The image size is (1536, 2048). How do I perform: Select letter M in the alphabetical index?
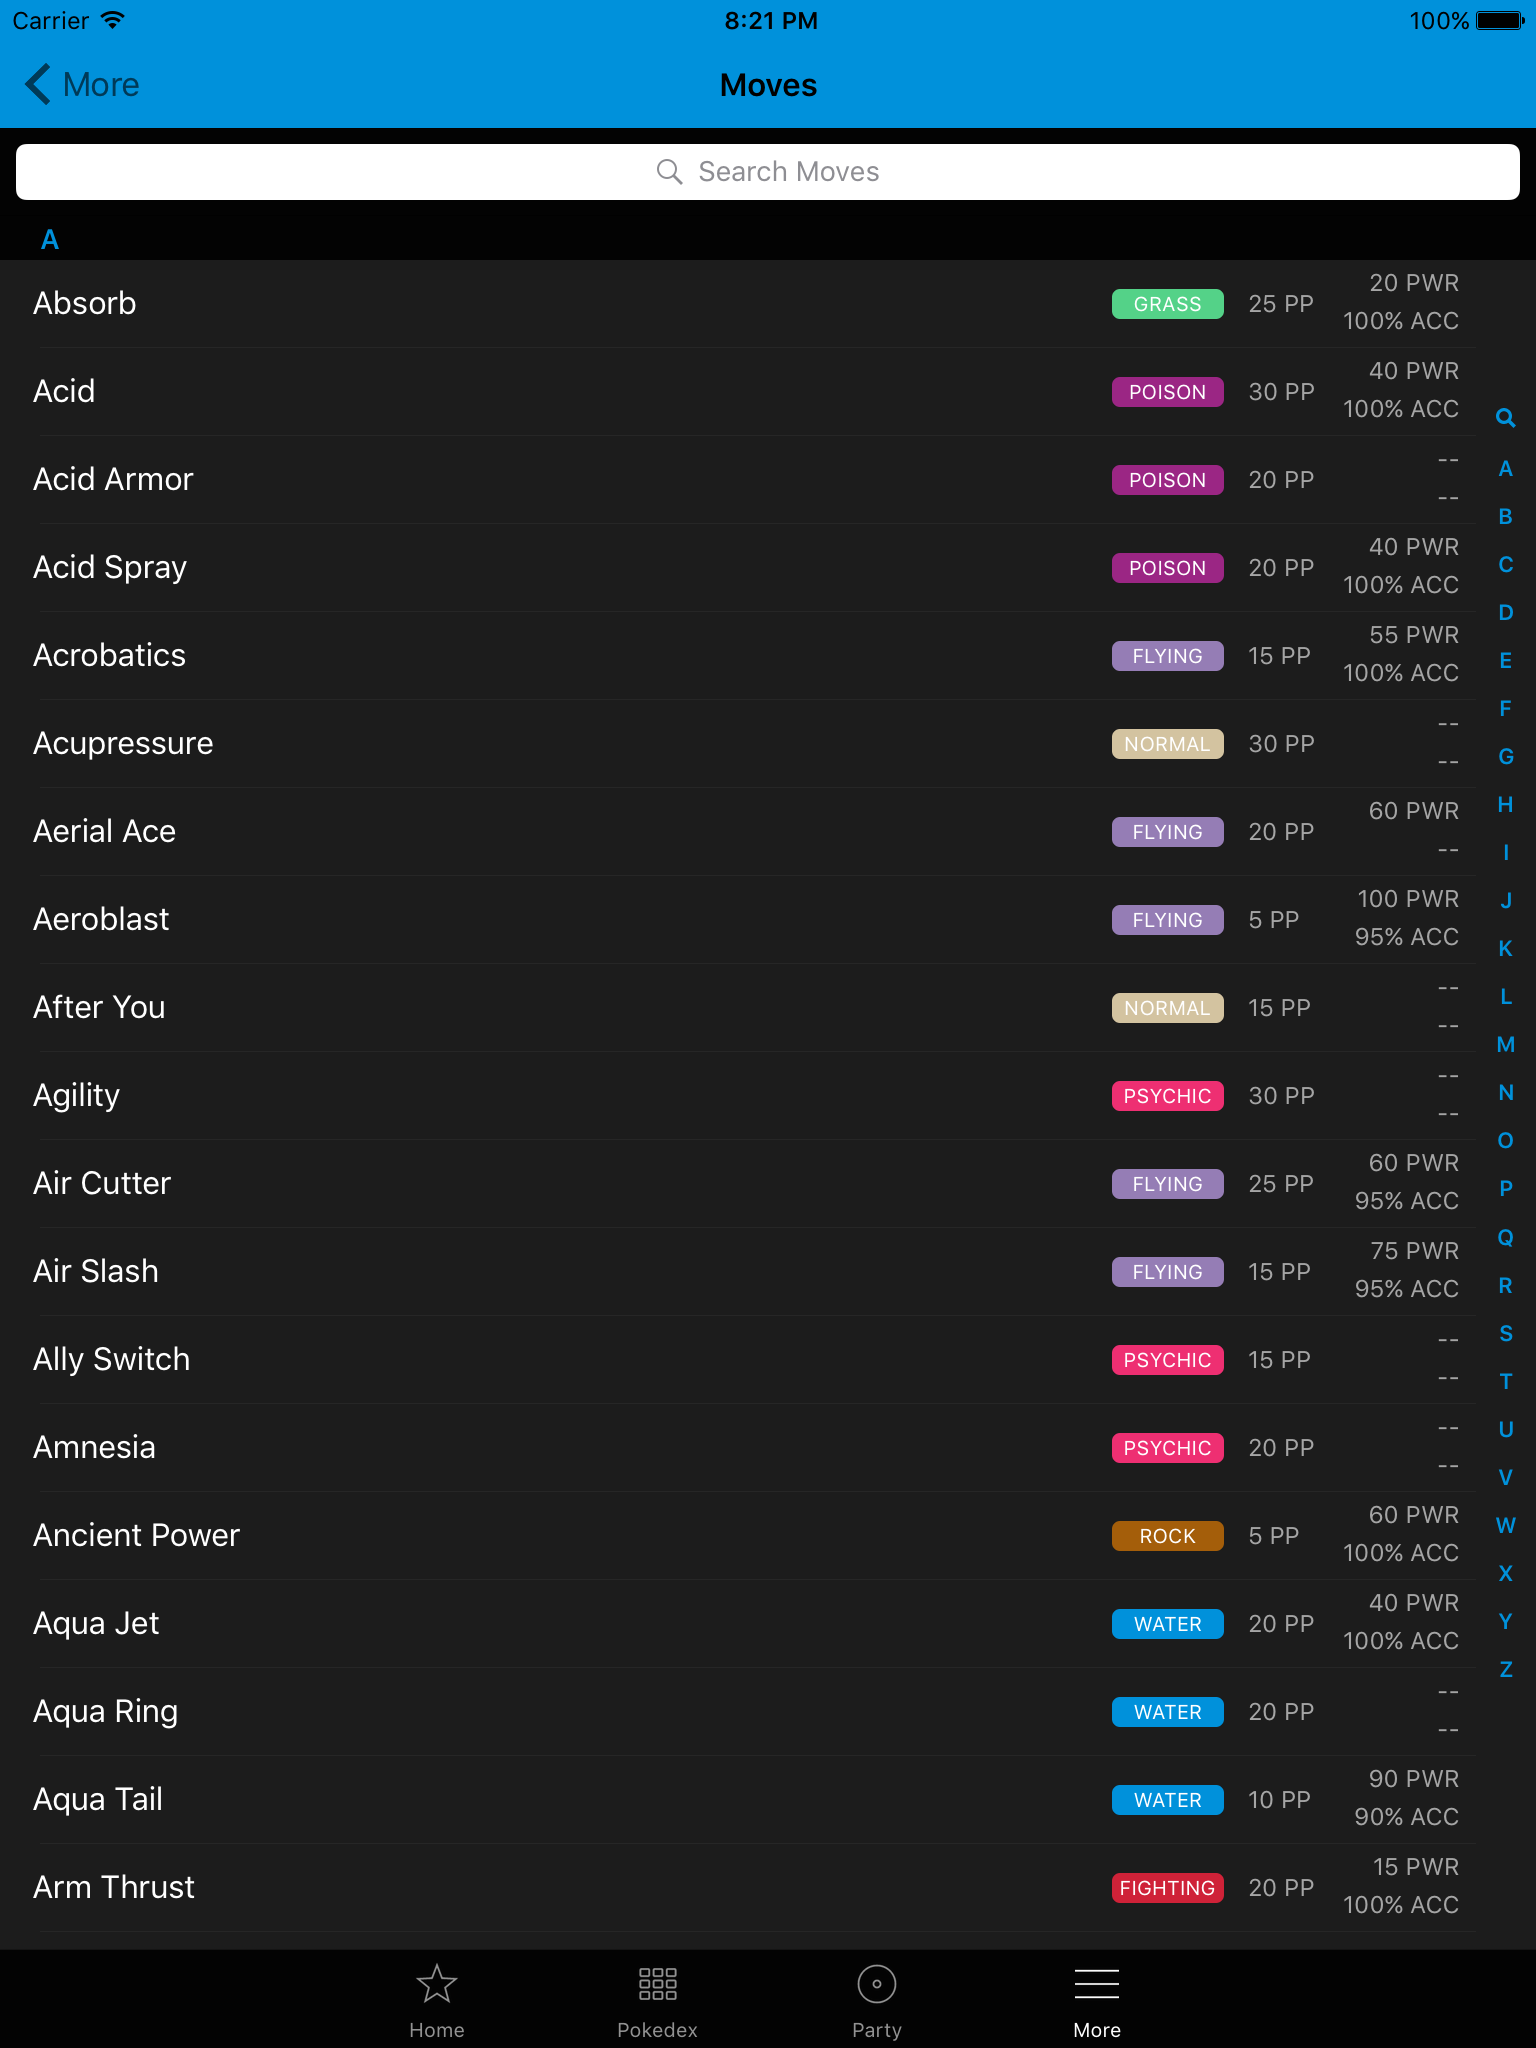[x=1506, y=1044]
